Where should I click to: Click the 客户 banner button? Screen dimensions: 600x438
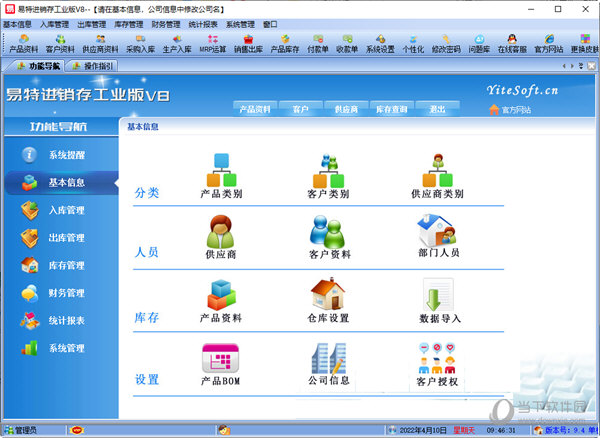300,109
